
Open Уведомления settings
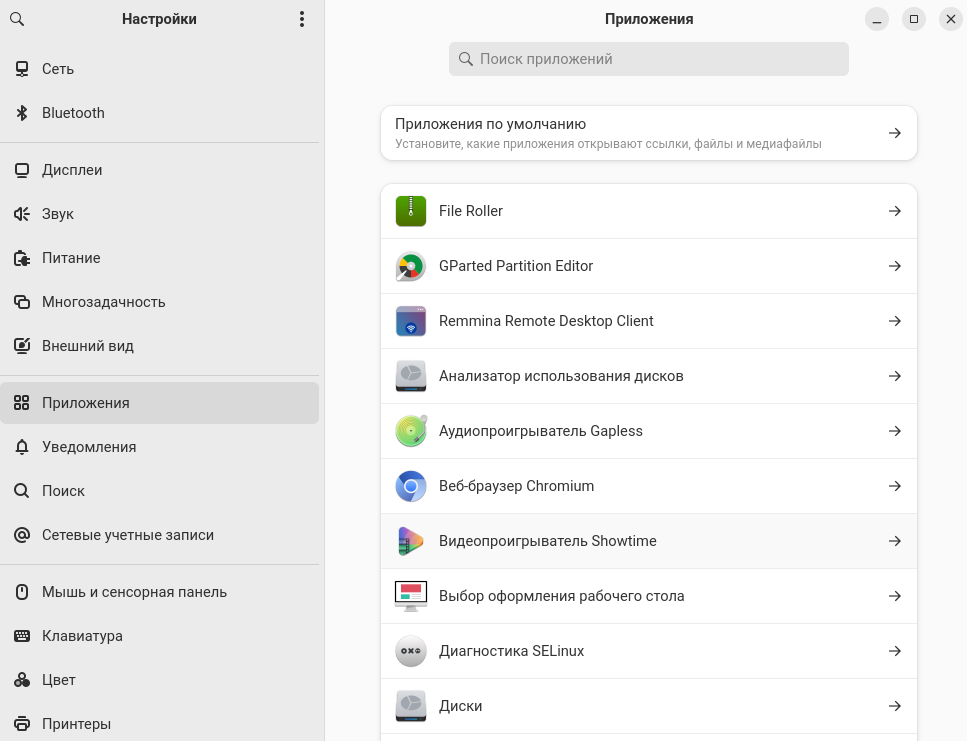tap(159, 447)
